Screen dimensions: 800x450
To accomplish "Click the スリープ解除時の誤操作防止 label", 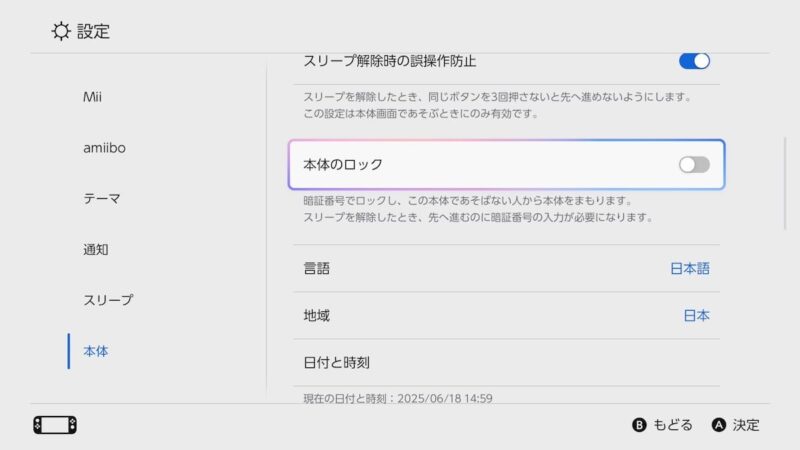I will click(390, 61).
